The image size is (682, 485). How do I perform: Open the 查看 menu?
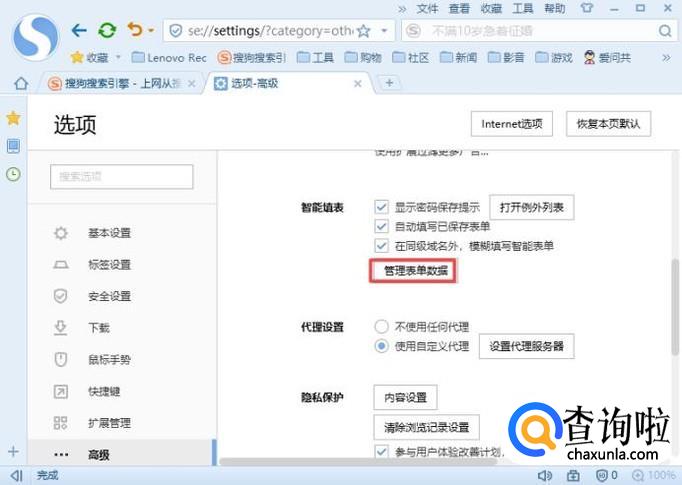point(459,8)
